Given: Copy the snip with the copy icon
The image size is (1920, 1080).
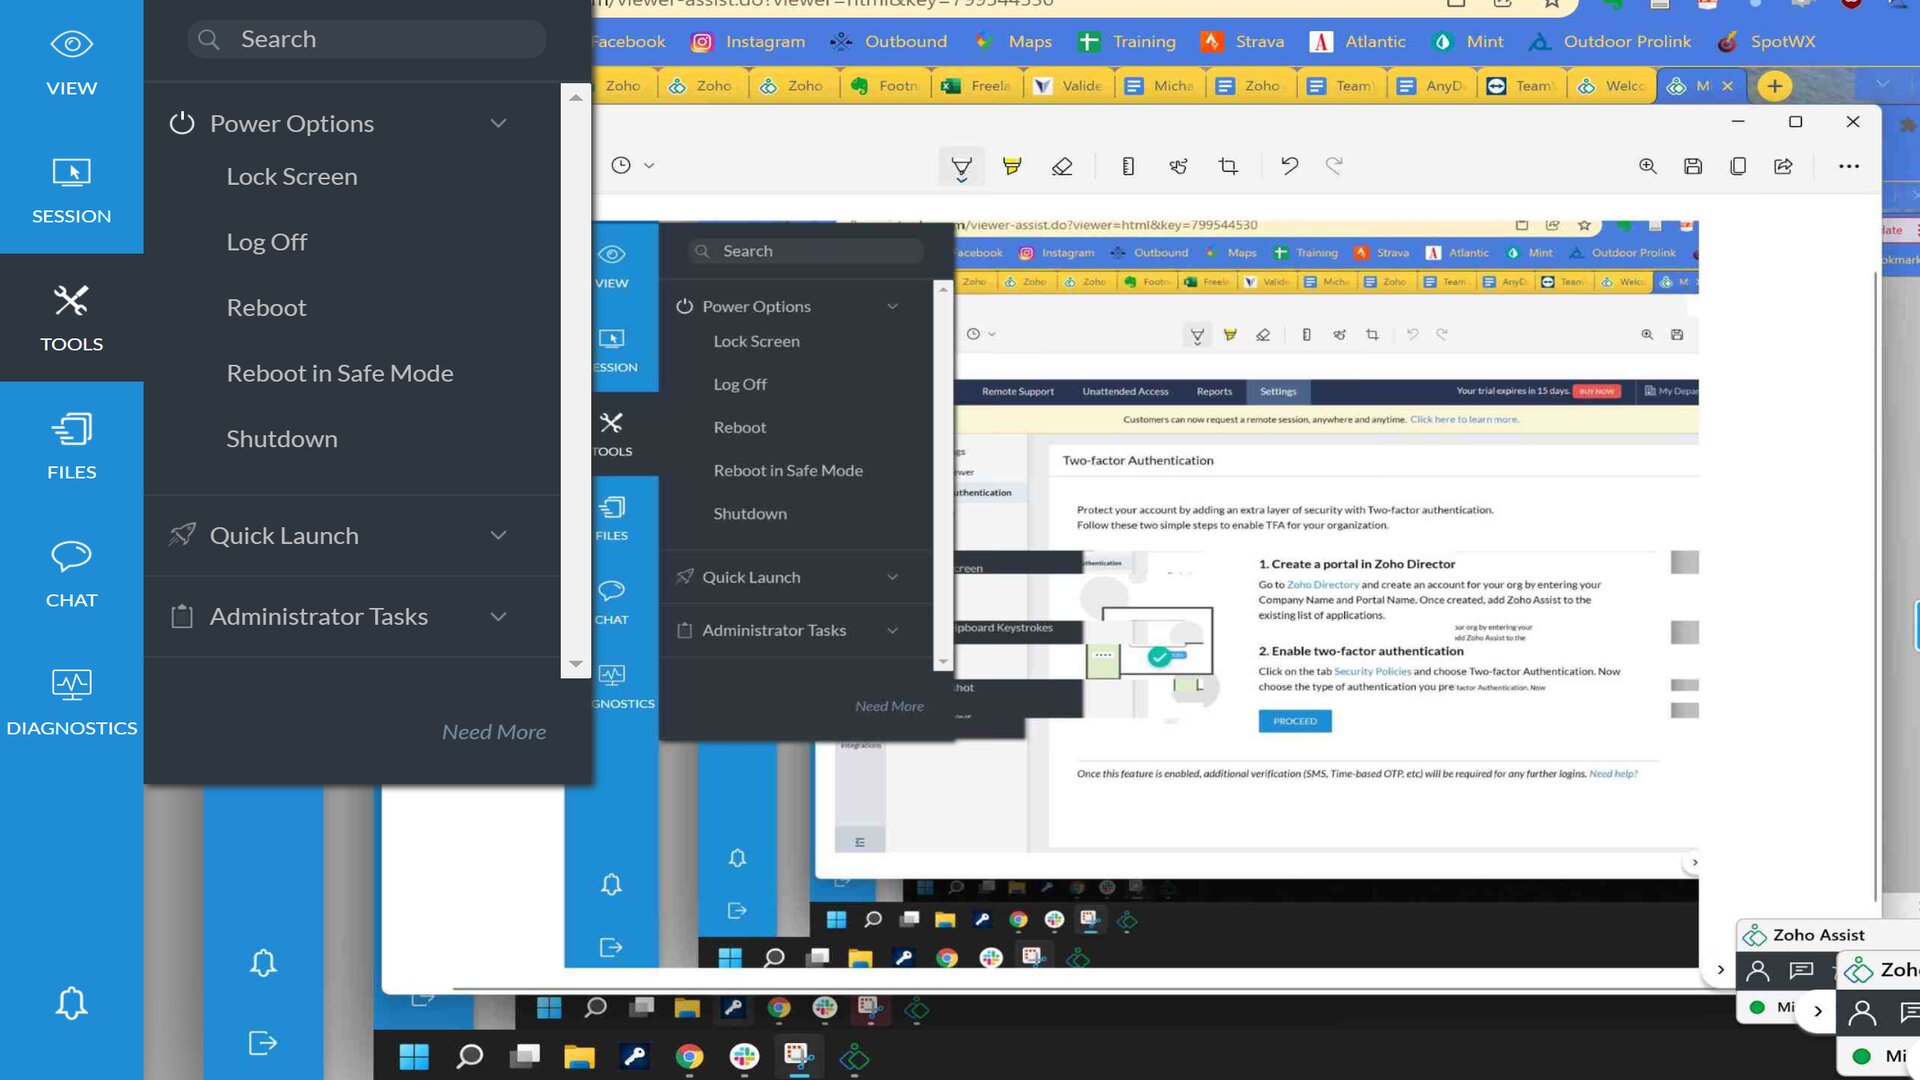Looking at the screenshot, I should pyautogui.click(x=1738, y=166).
